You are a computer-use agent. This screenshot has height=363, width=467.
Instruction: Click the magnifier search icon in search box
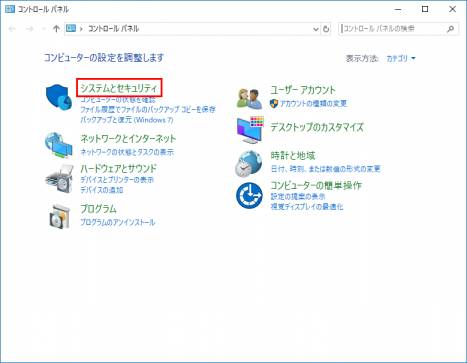pyautogui.click(x=450, y=29)
